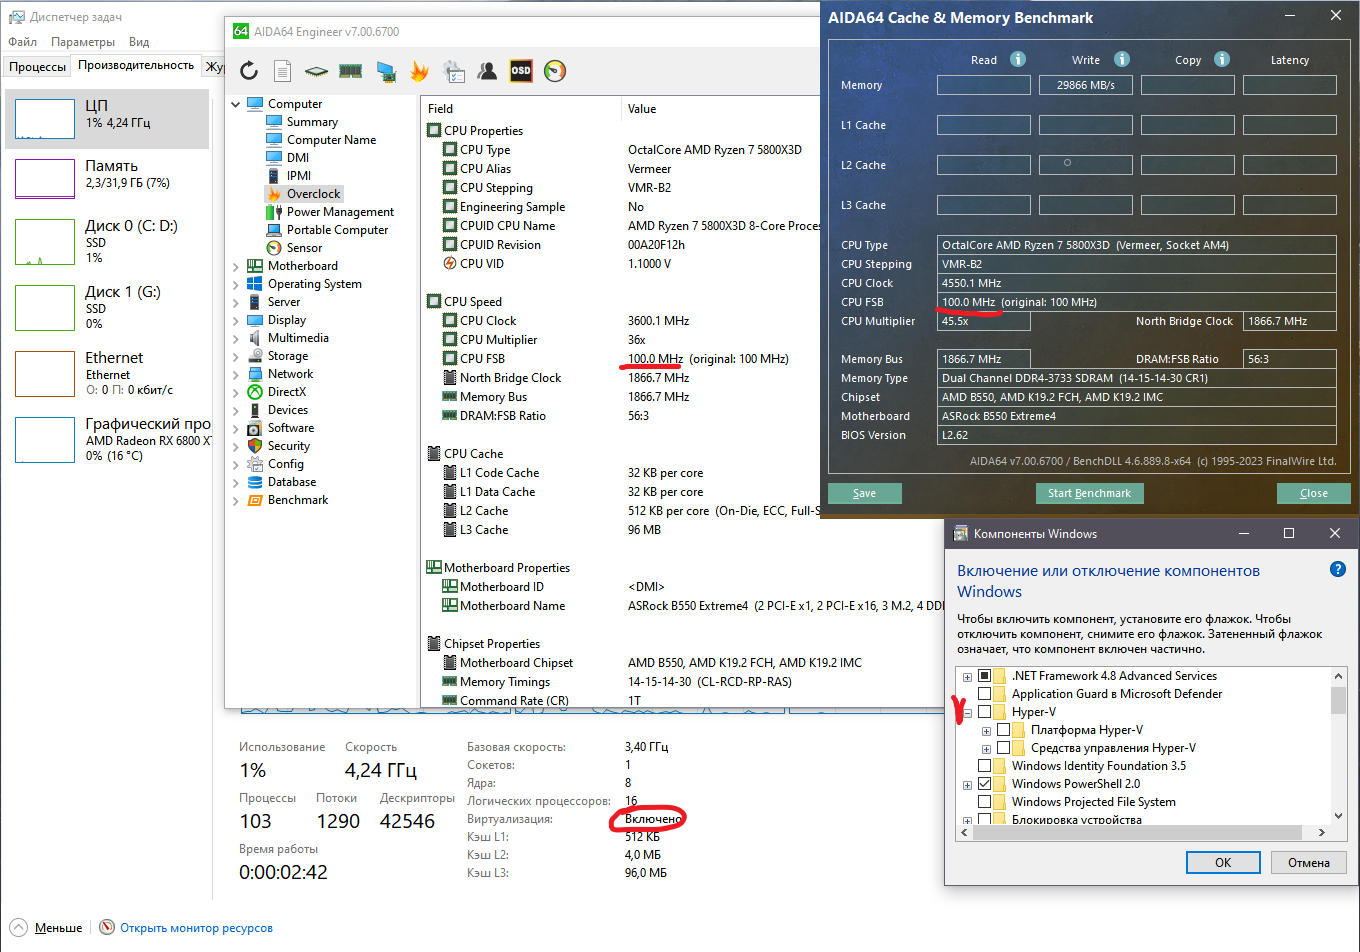Click the Fewer details chevron icon in Task Manager

pyautogui.click(x=18, y=928)
